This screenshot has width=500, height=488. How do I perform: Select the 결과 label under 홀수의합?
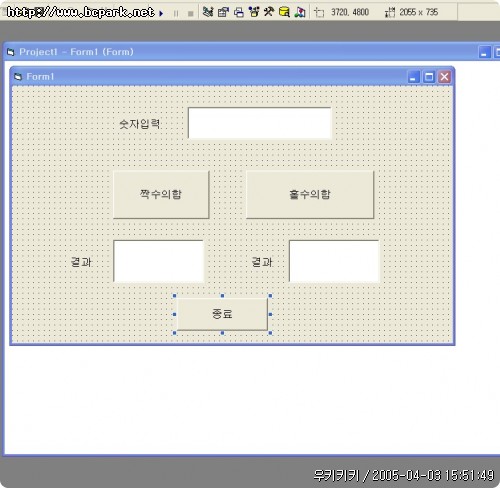click(x=262, y=262)
